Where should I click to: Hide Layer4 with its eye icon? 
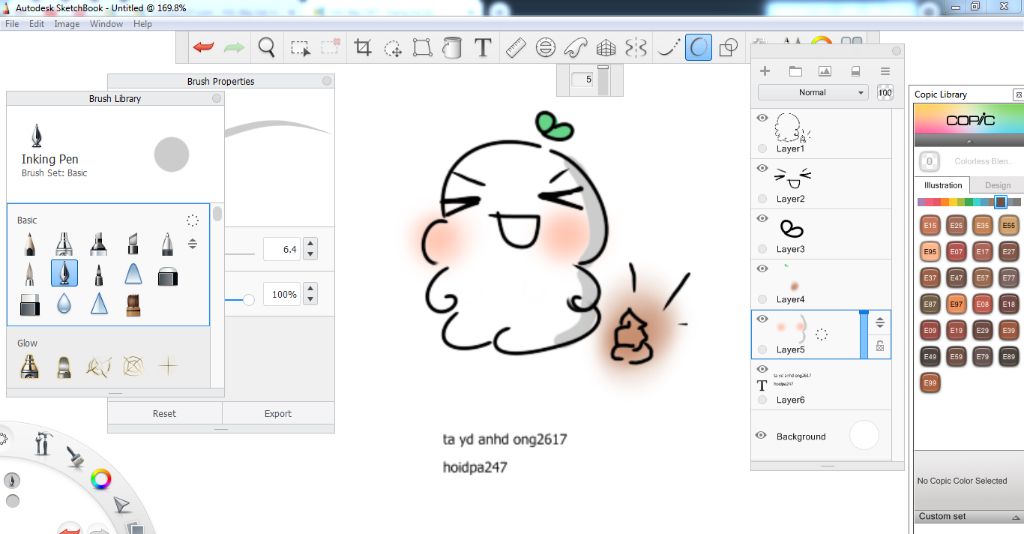(x=762, y=269)
